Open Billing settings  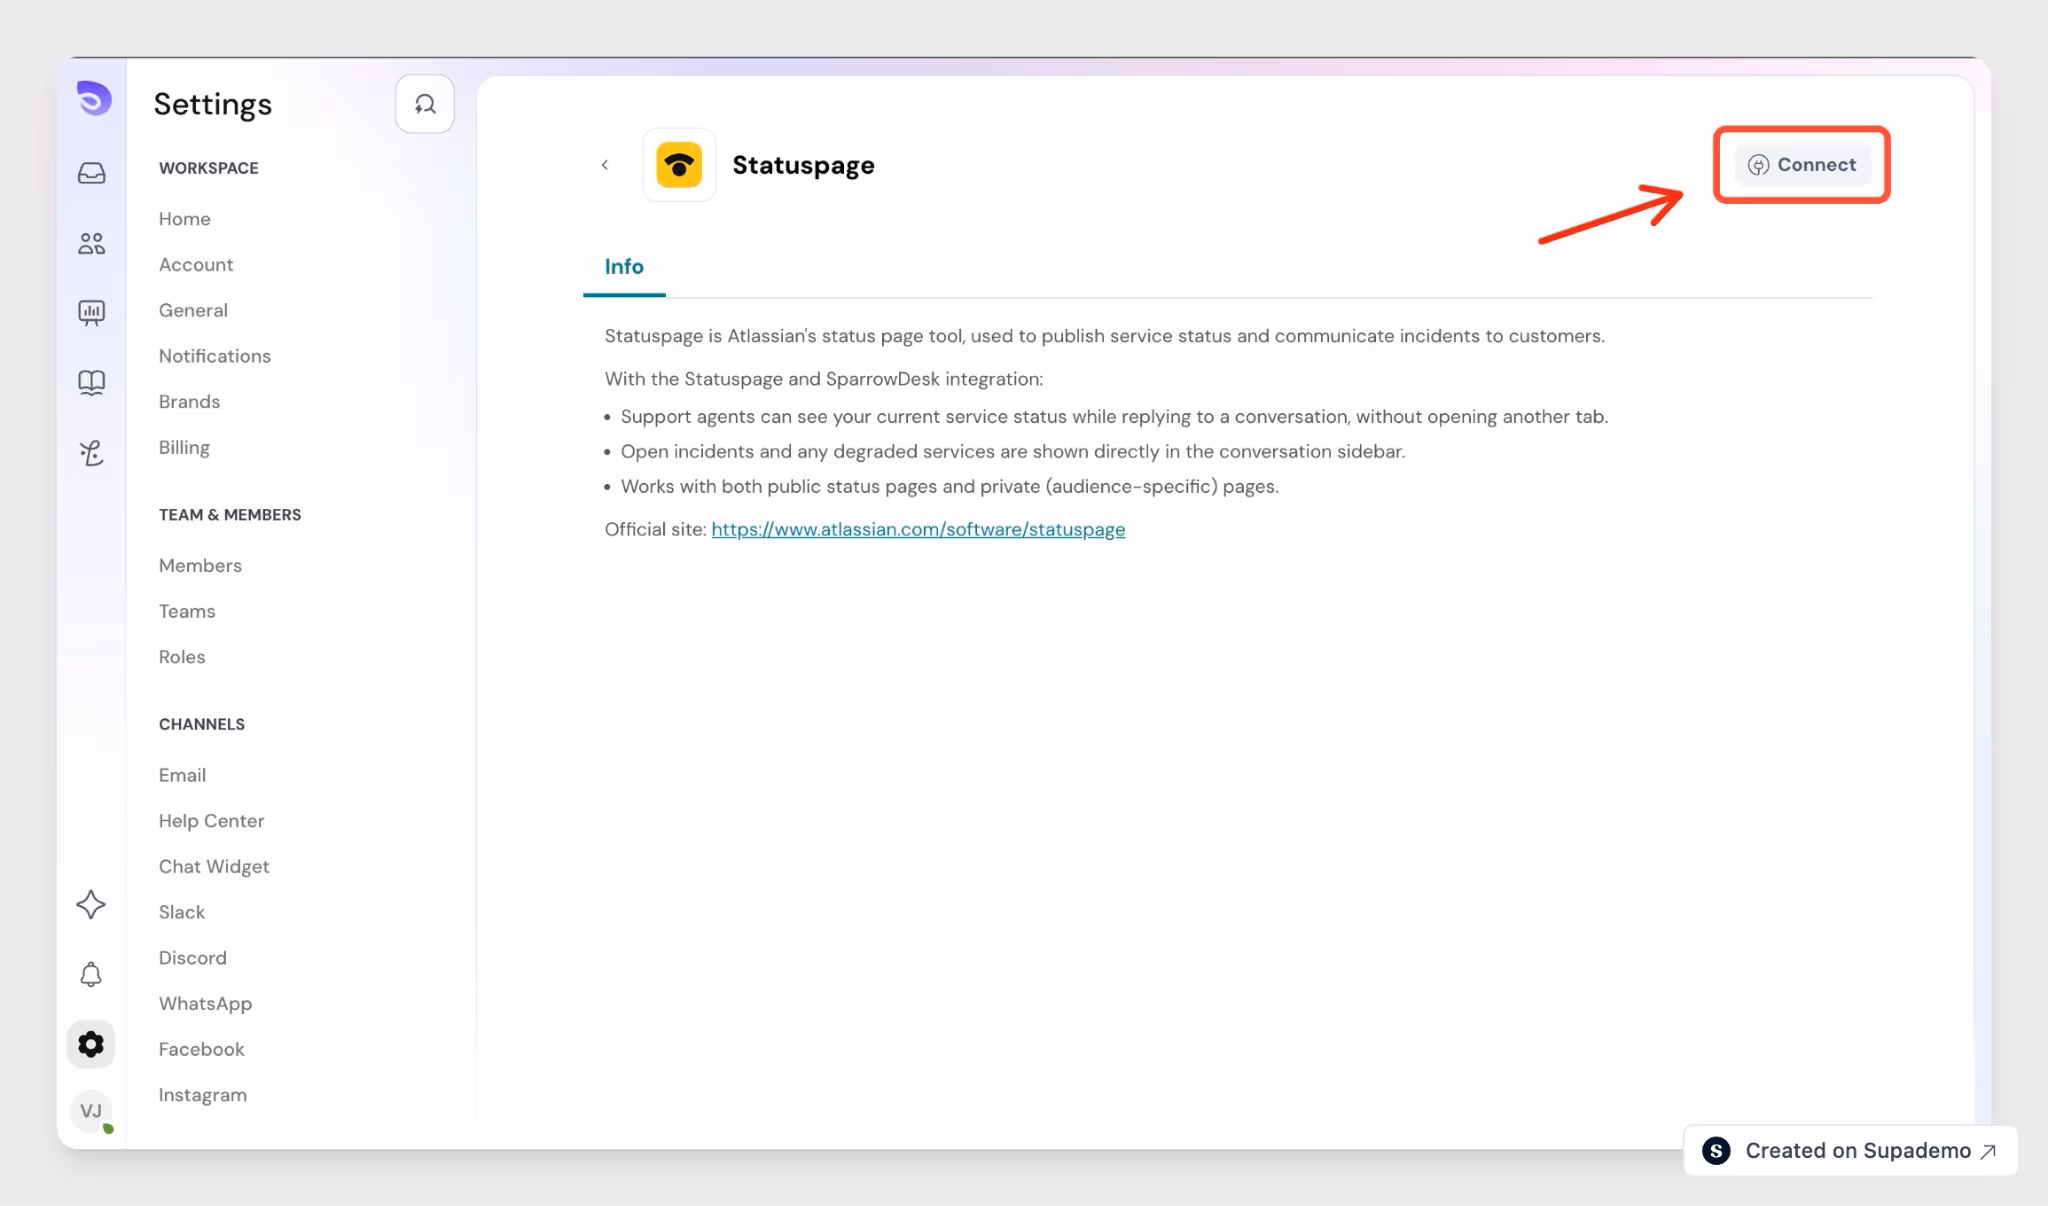pyautogui.click(x=184, y=447)
